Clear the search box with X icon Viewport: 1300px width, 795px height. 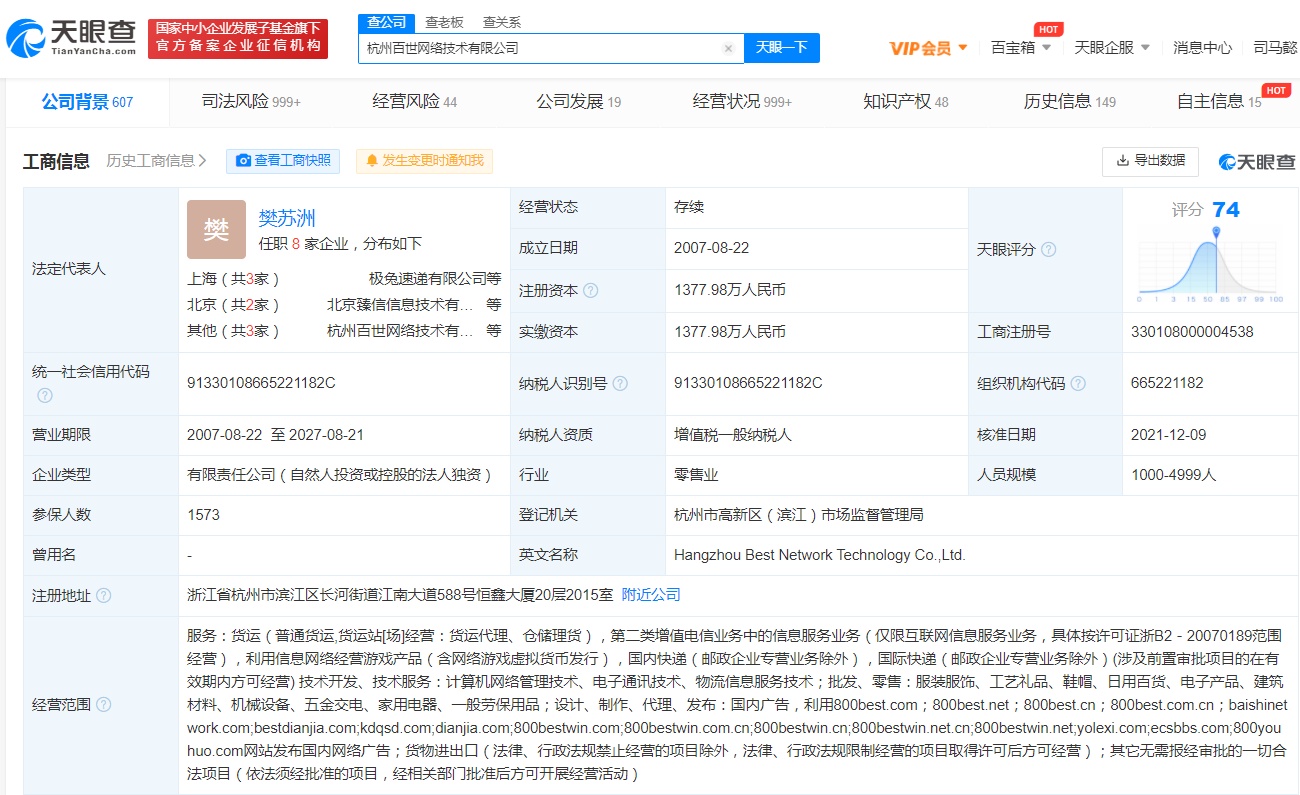[x=728, y=48]
